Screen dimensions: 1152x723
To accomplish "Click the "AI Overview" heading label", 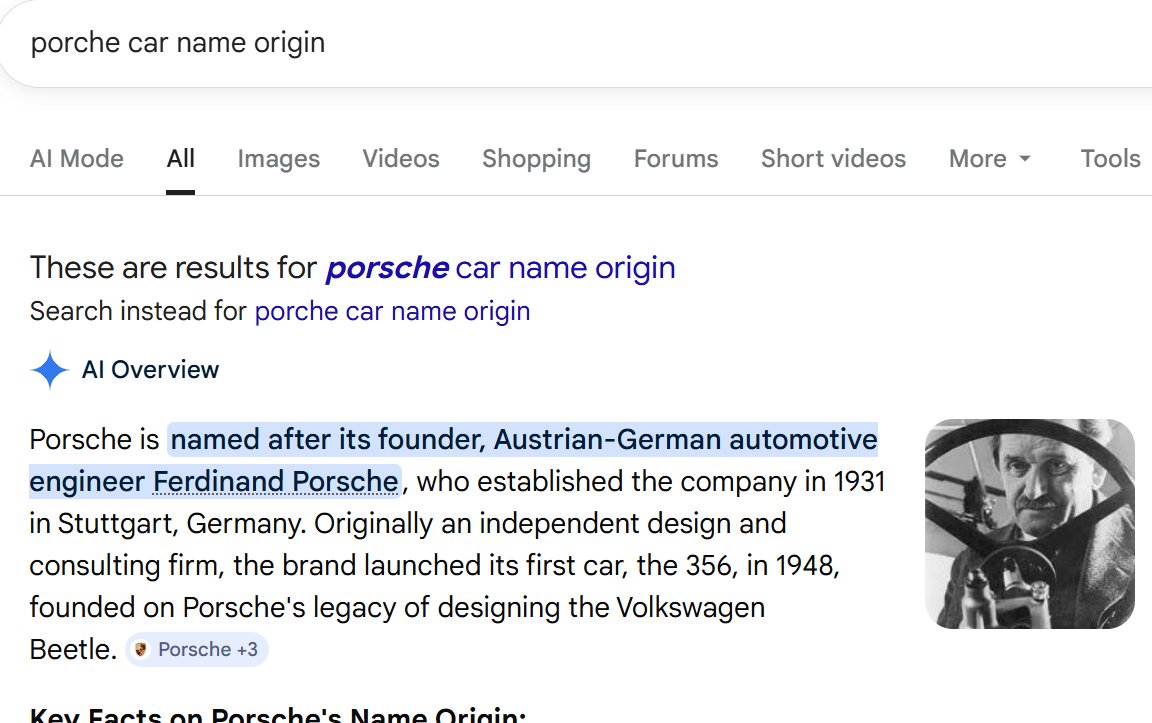I will coord(151,370).
